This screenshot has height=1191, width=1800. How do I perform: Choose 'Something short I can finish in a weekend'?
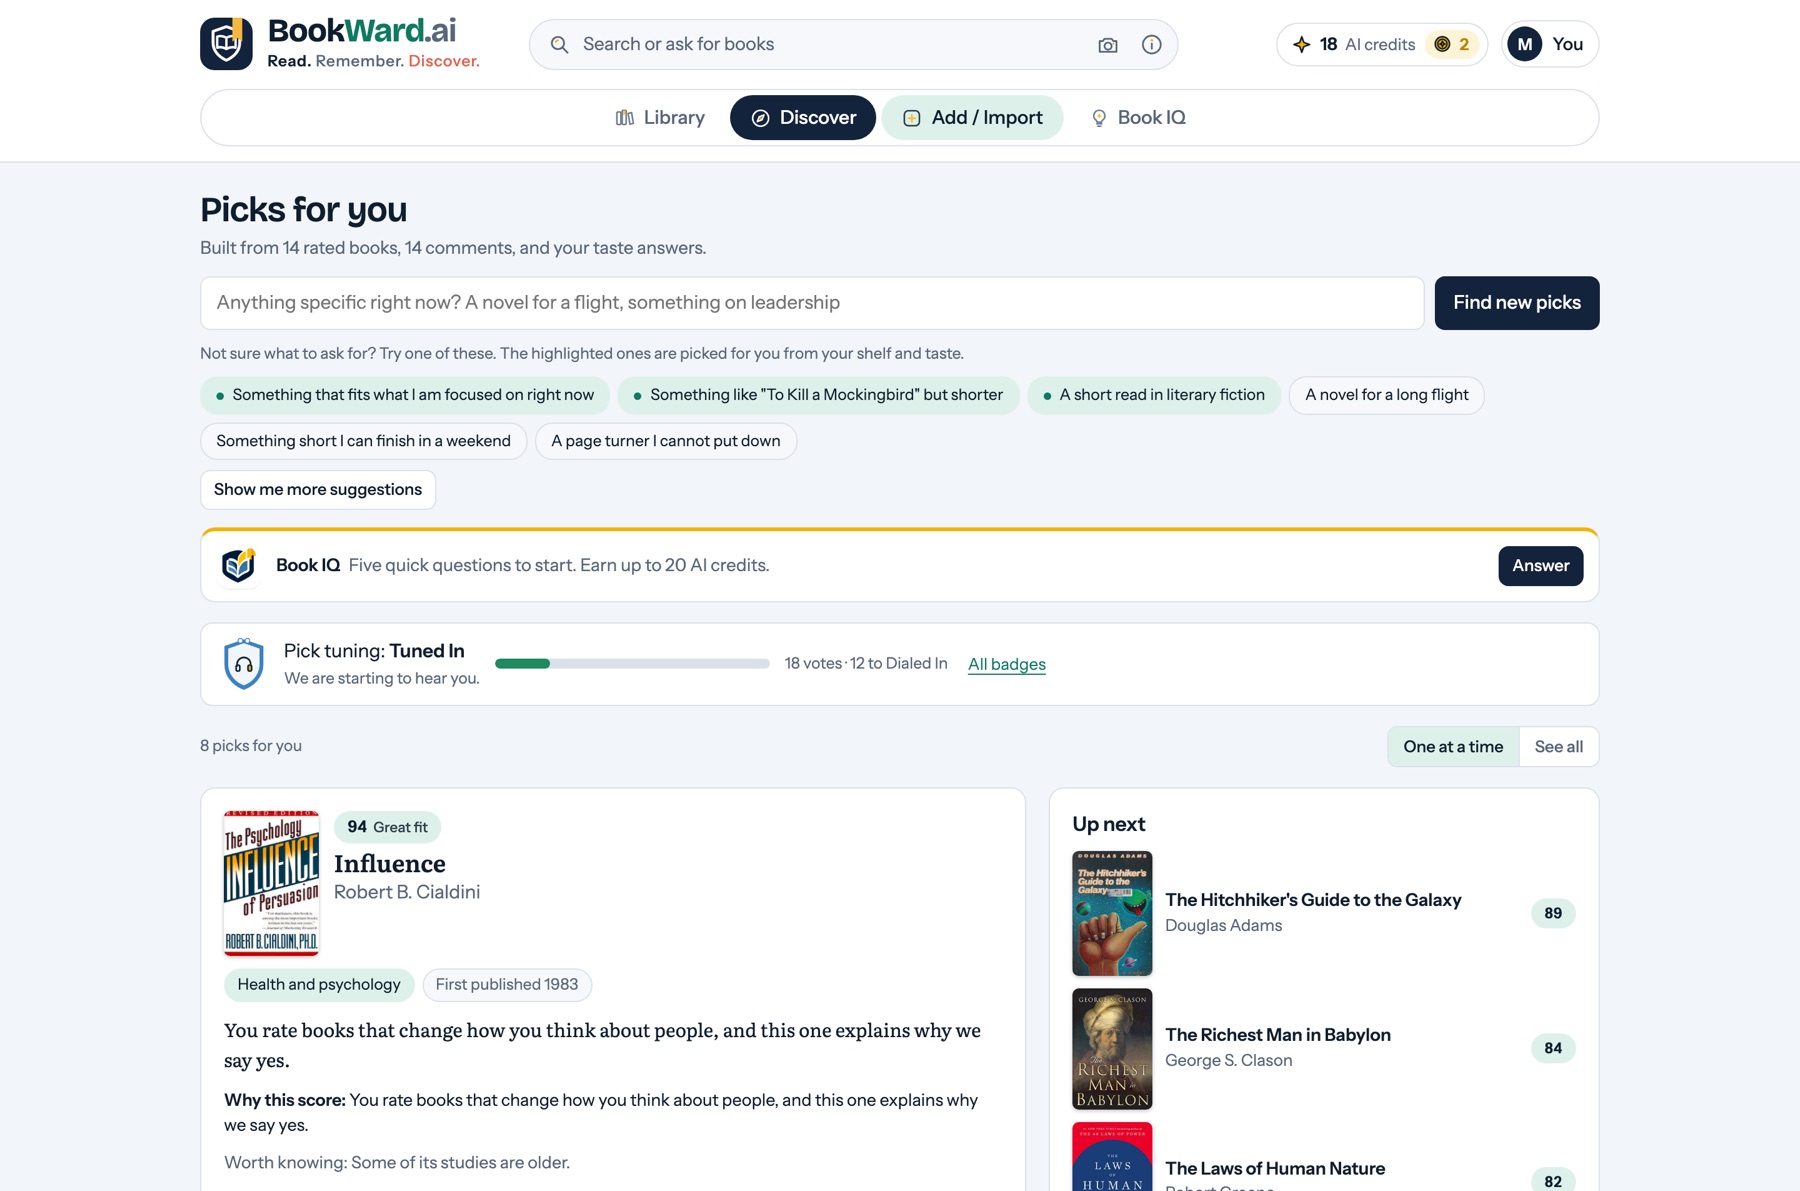tap(363, 441)
